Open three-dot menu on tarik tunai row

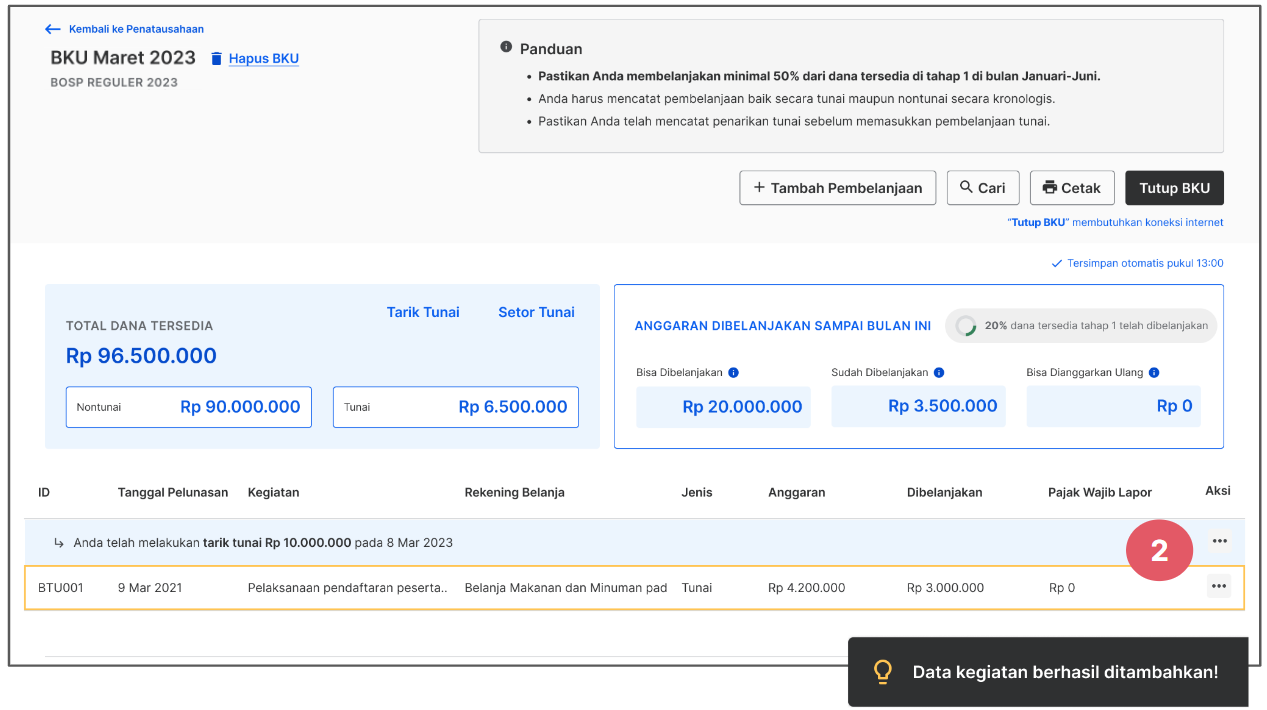coord(1219,541)
